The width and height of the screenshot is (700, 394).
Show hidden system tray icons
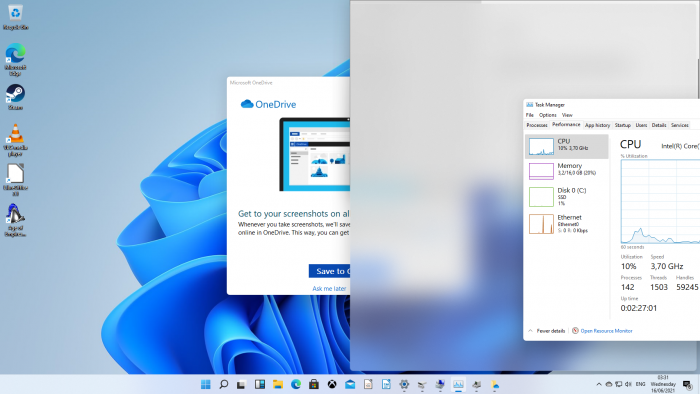pos(599,384)
